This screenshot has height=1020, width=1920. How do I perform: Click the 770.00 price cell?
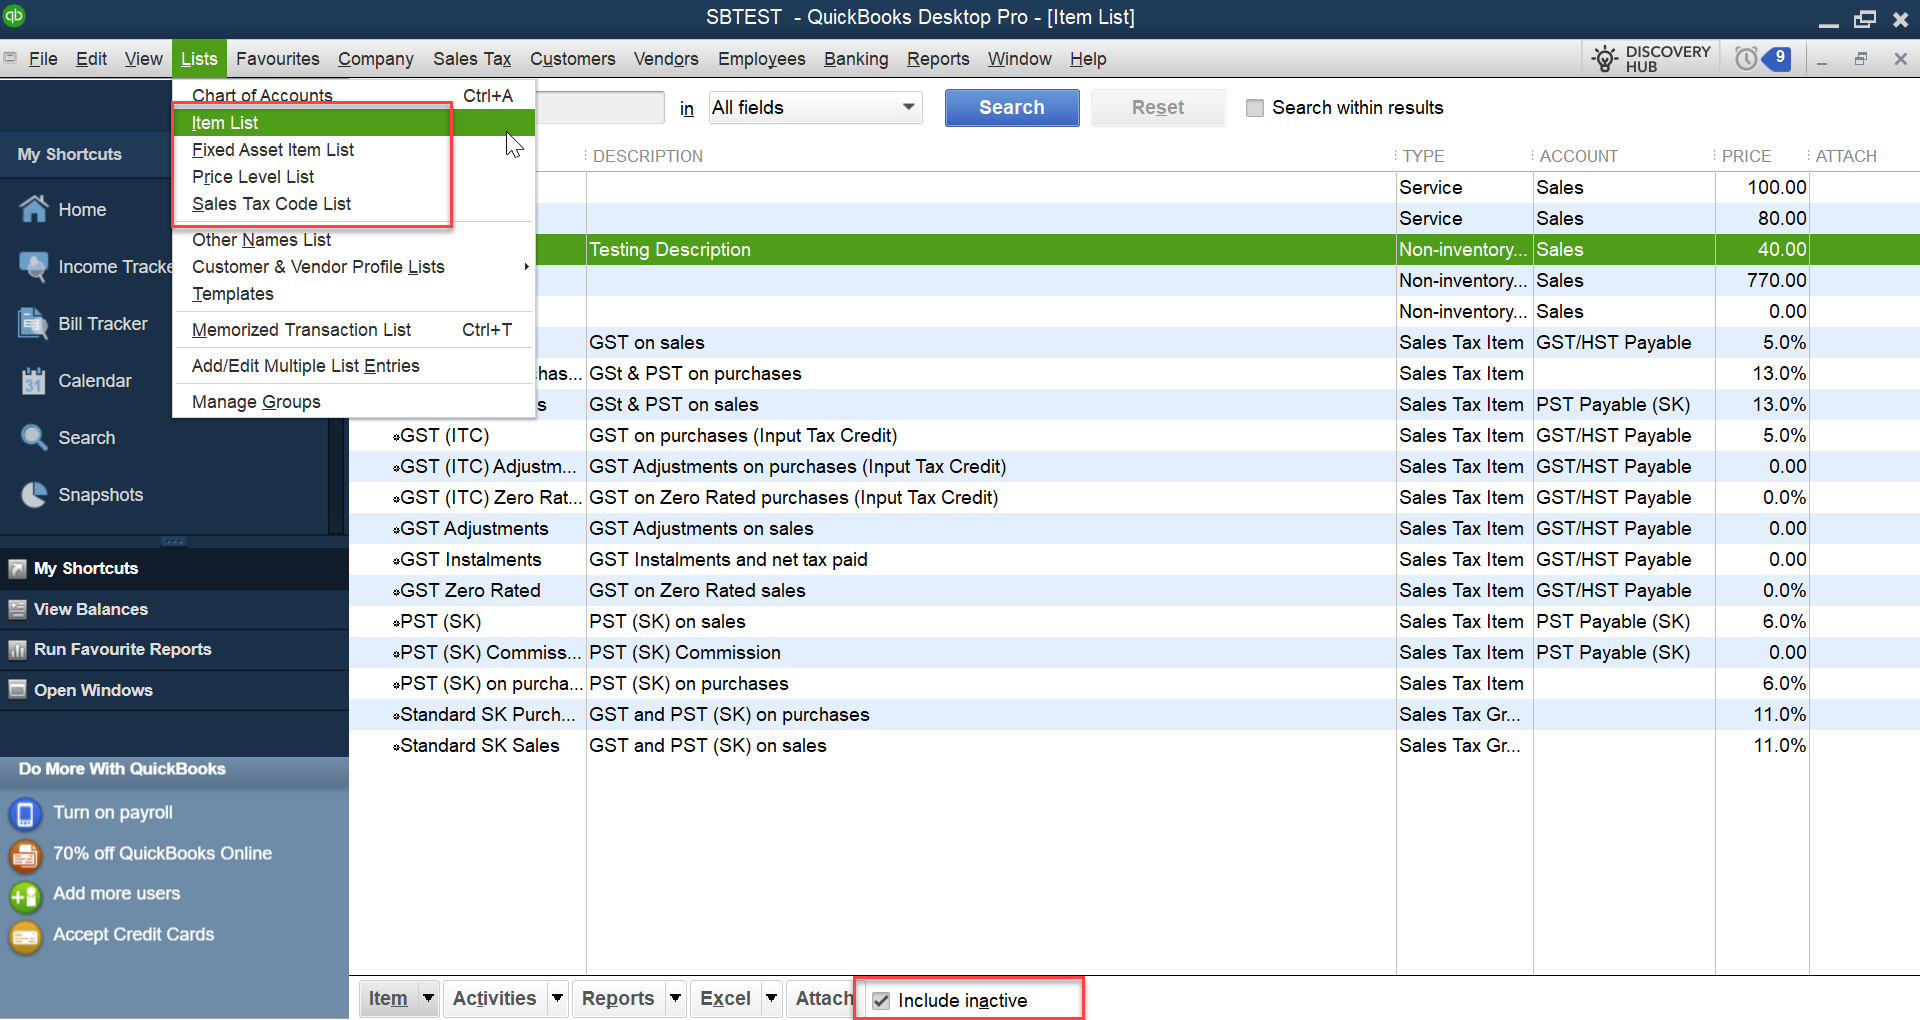tap(1762, 281)
